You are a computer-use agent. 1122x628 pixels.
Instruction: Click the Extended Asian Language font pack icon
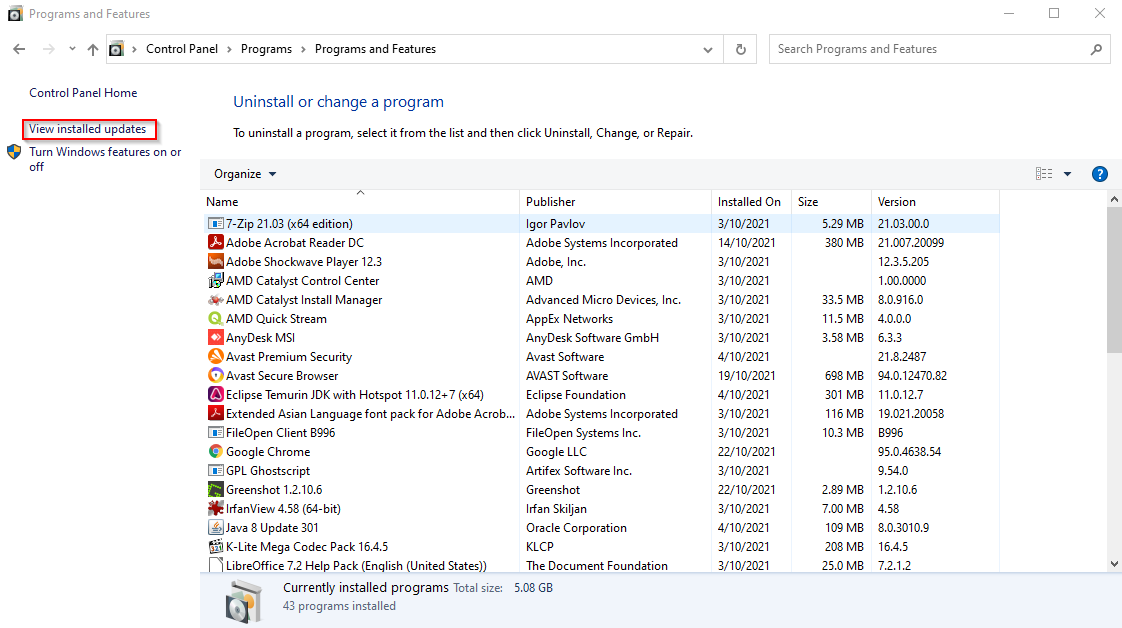click(215, 413)
